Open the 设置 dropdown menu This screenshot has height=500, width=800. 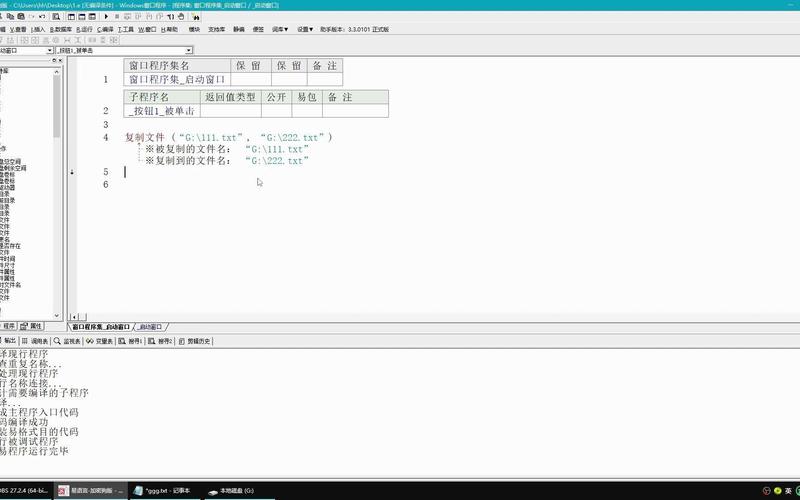coord(306,30)
